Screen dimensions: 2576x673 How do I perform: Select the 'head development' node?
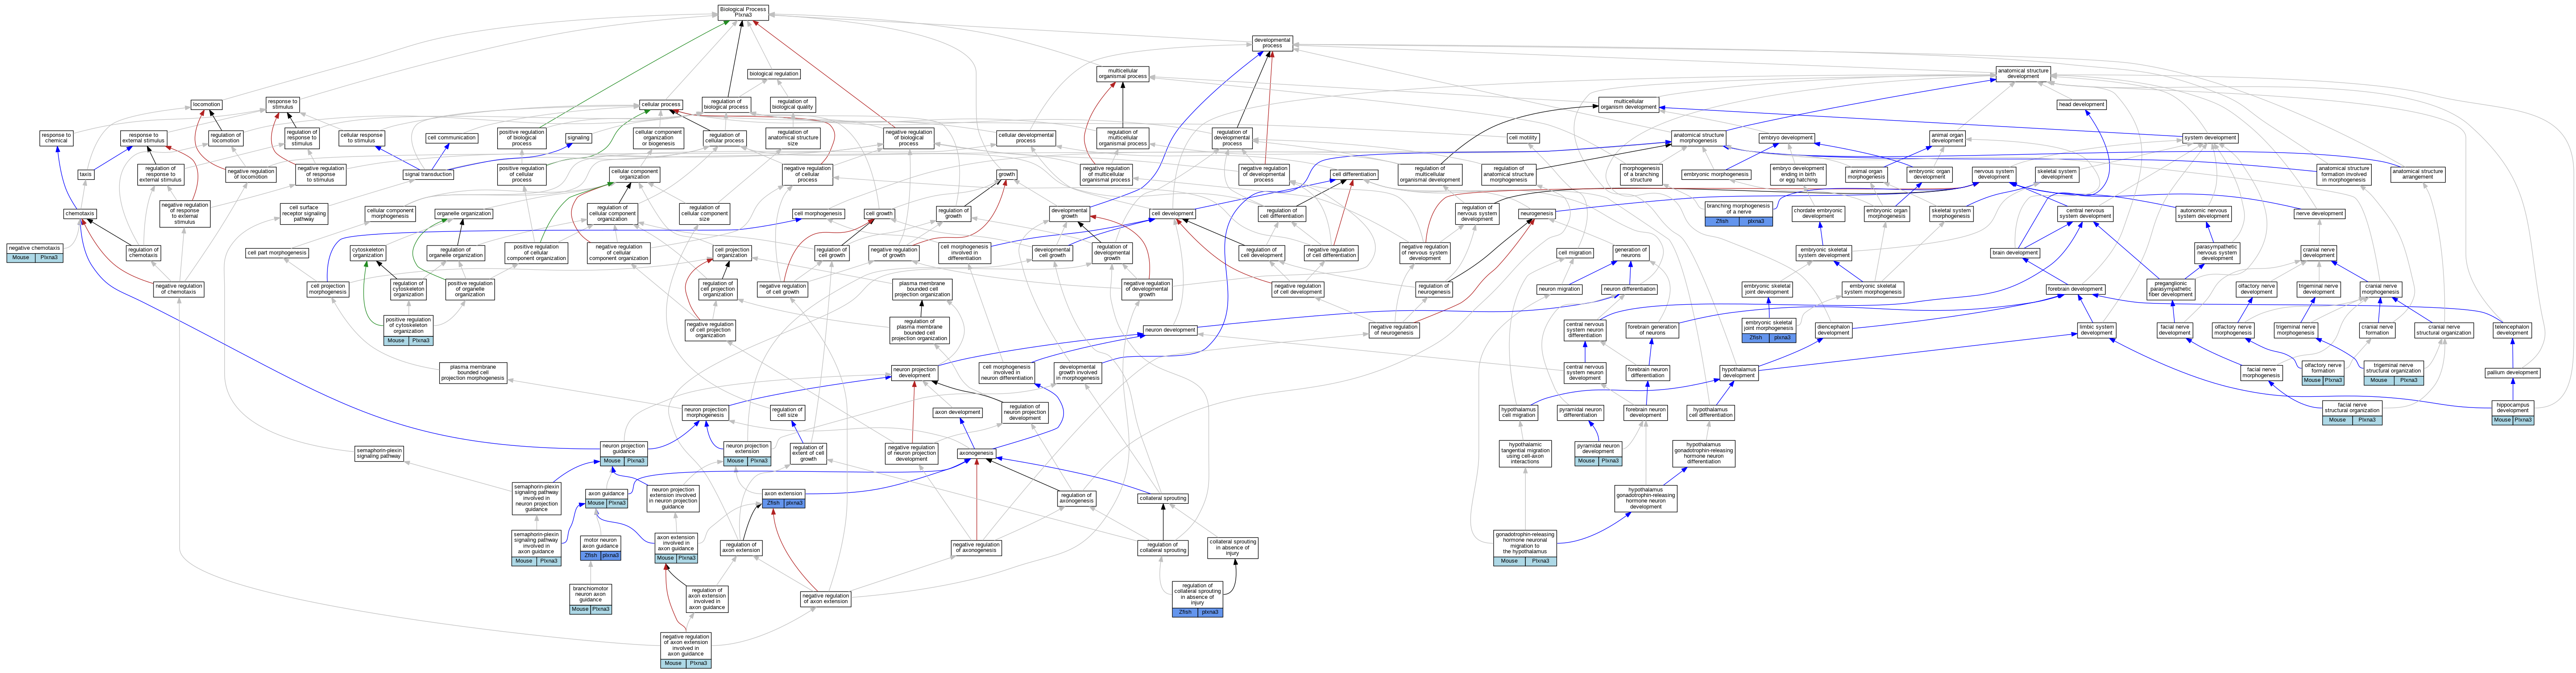point(2082,104)
